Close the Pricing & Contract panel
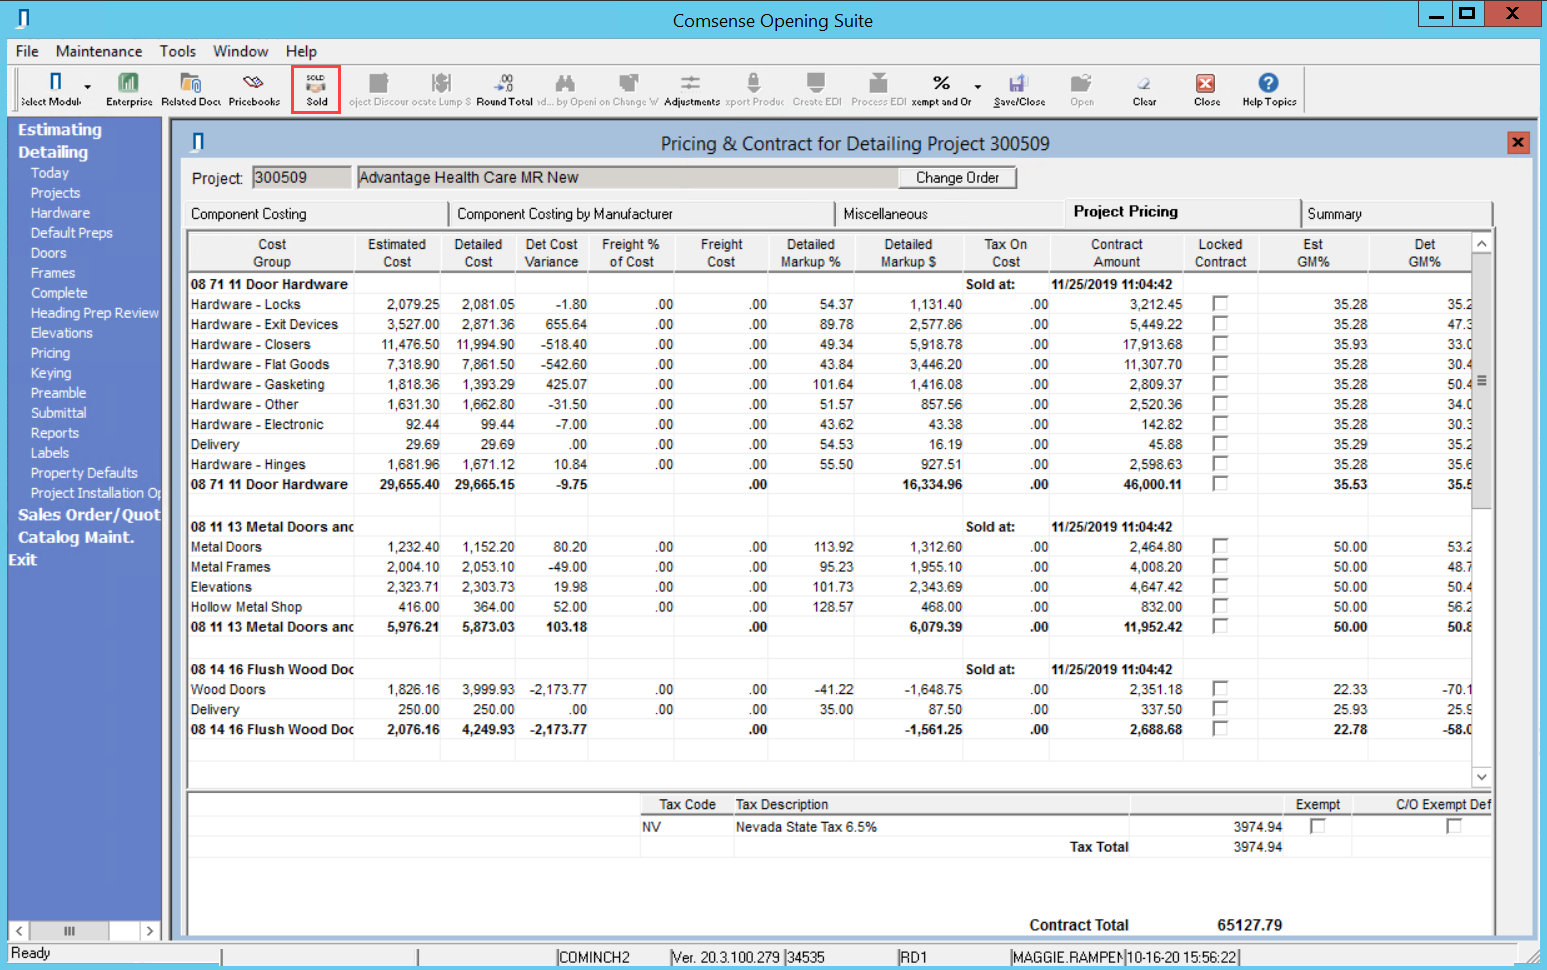Image resolution: width=1547 pixels, height=970 pixels. (1518, 142)
